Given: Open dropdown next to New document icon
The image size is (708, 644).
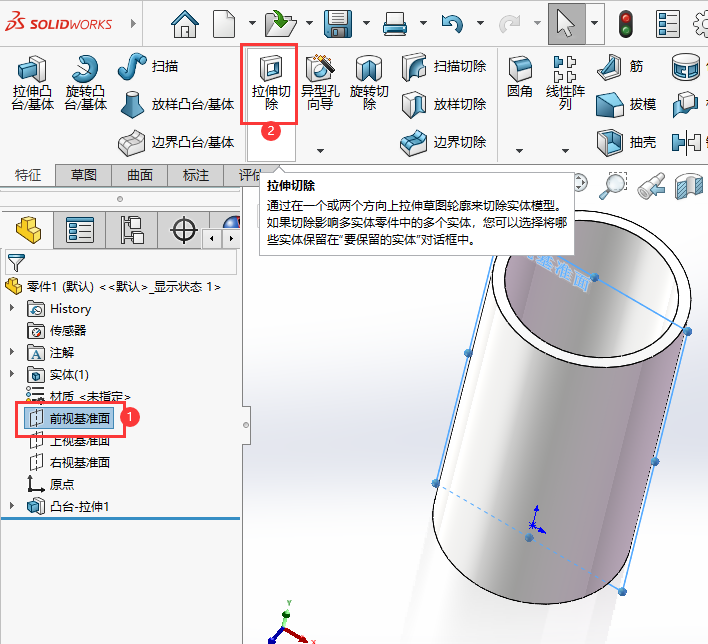Looking at the screenshot, I should coord(252,23).
